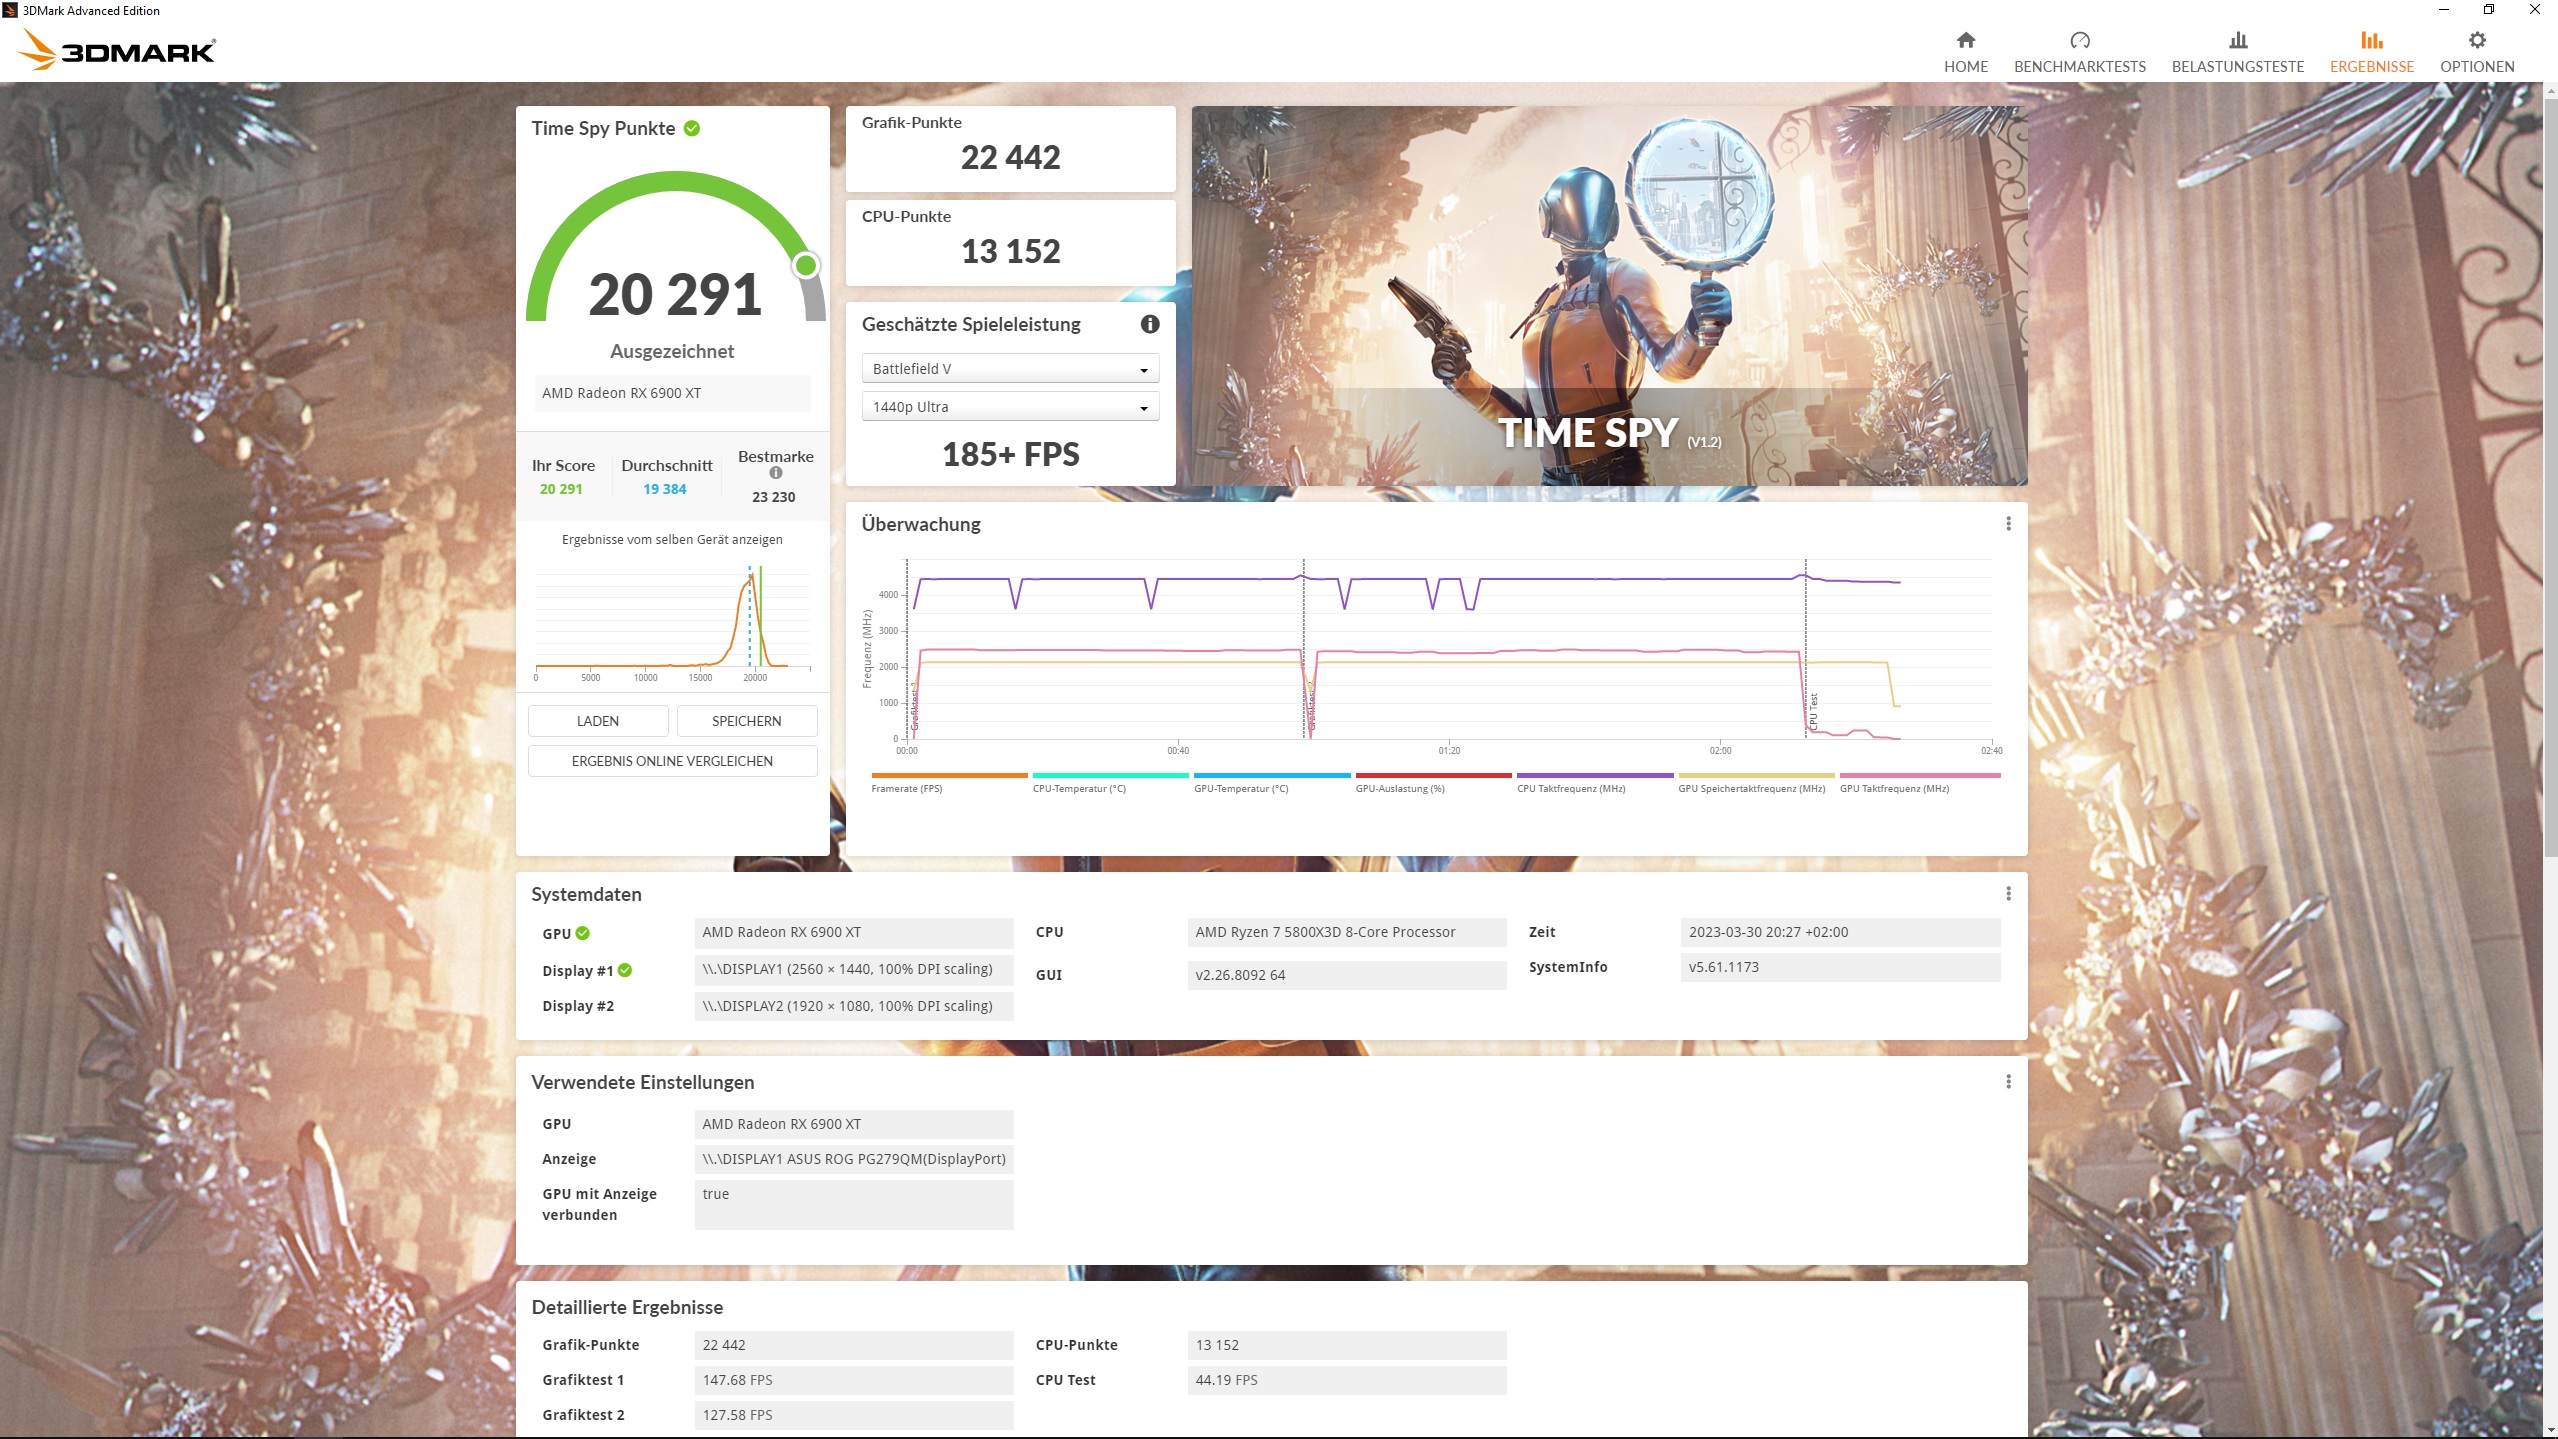Open the Systemdaten three-dot menu
2558x1439 pixels.
[x=2008, y=894]
